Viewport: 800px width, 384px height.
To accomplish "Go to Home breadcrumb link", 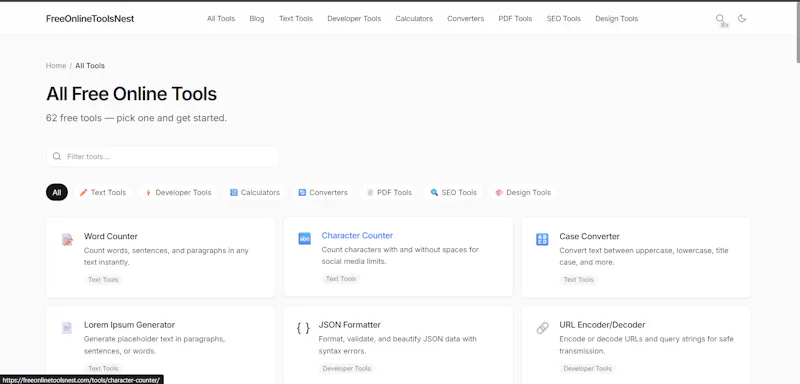I will (56, 65).
